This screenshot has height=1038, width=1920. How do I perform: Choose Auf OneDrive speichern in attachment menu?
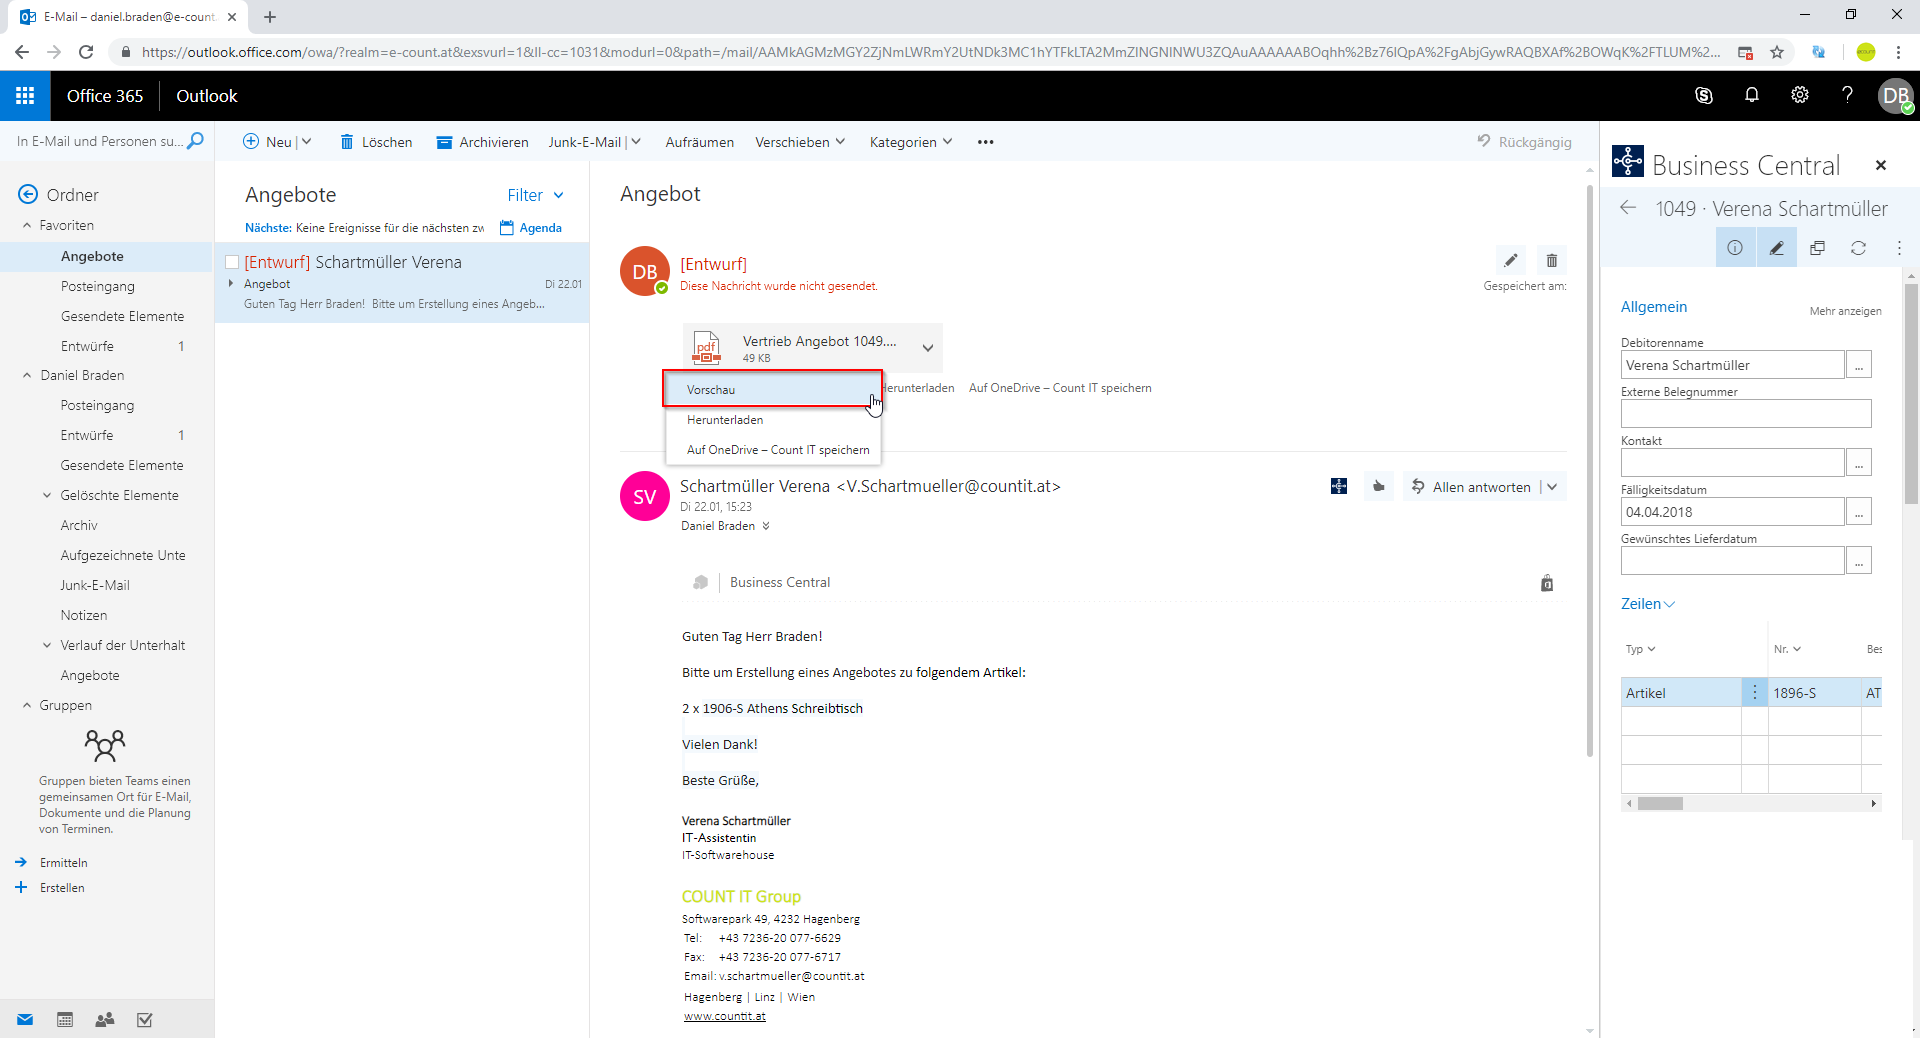pyautogui.click(x=773, y=450)
